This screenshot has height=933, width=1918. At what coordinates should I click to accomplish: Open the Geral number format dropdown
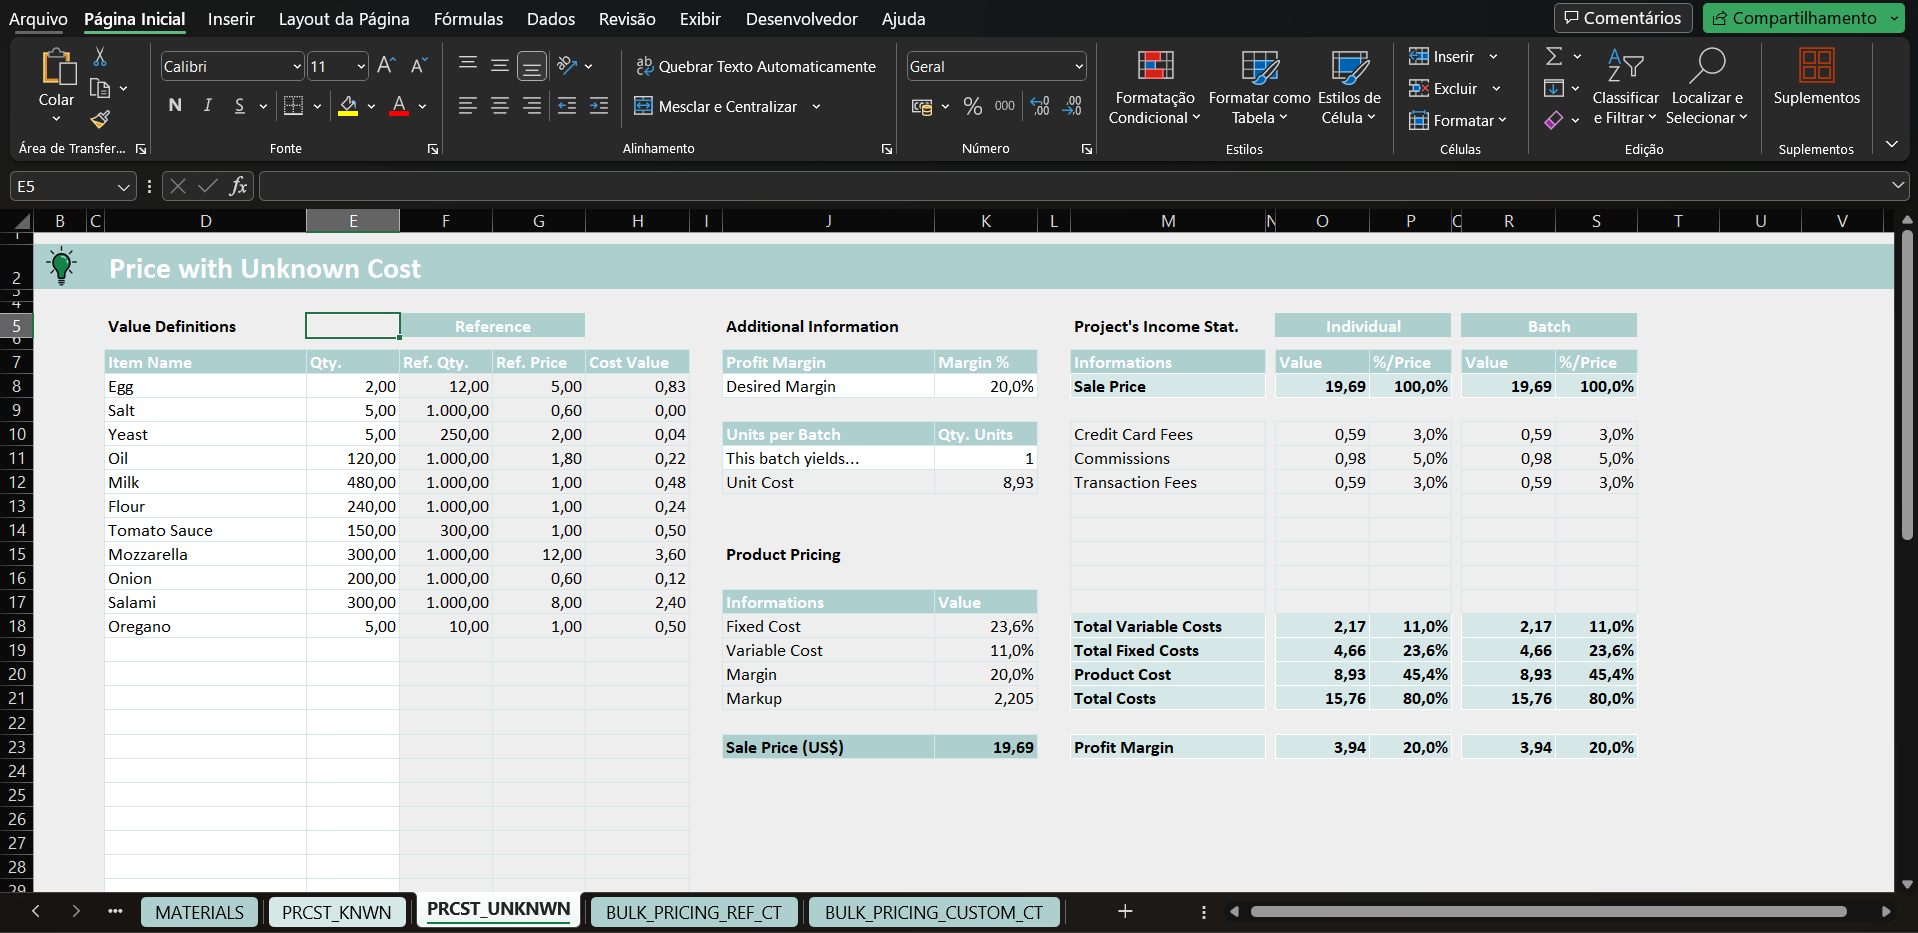[1079, 66]
